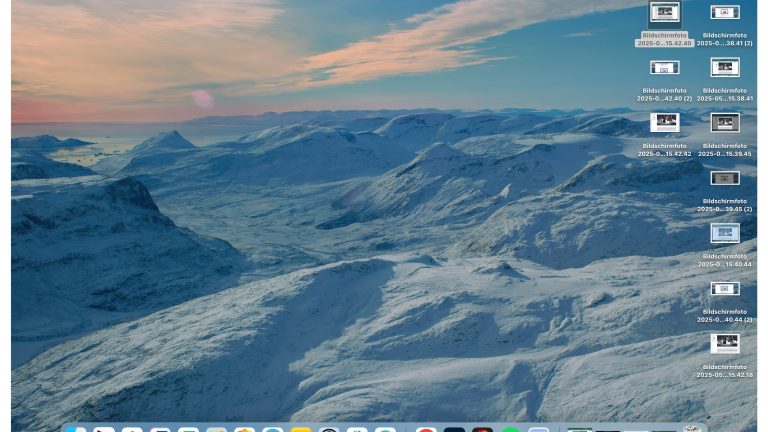Click Bildschirmfoto thumbnail ending 42.40 (2)

coord(664,67)
